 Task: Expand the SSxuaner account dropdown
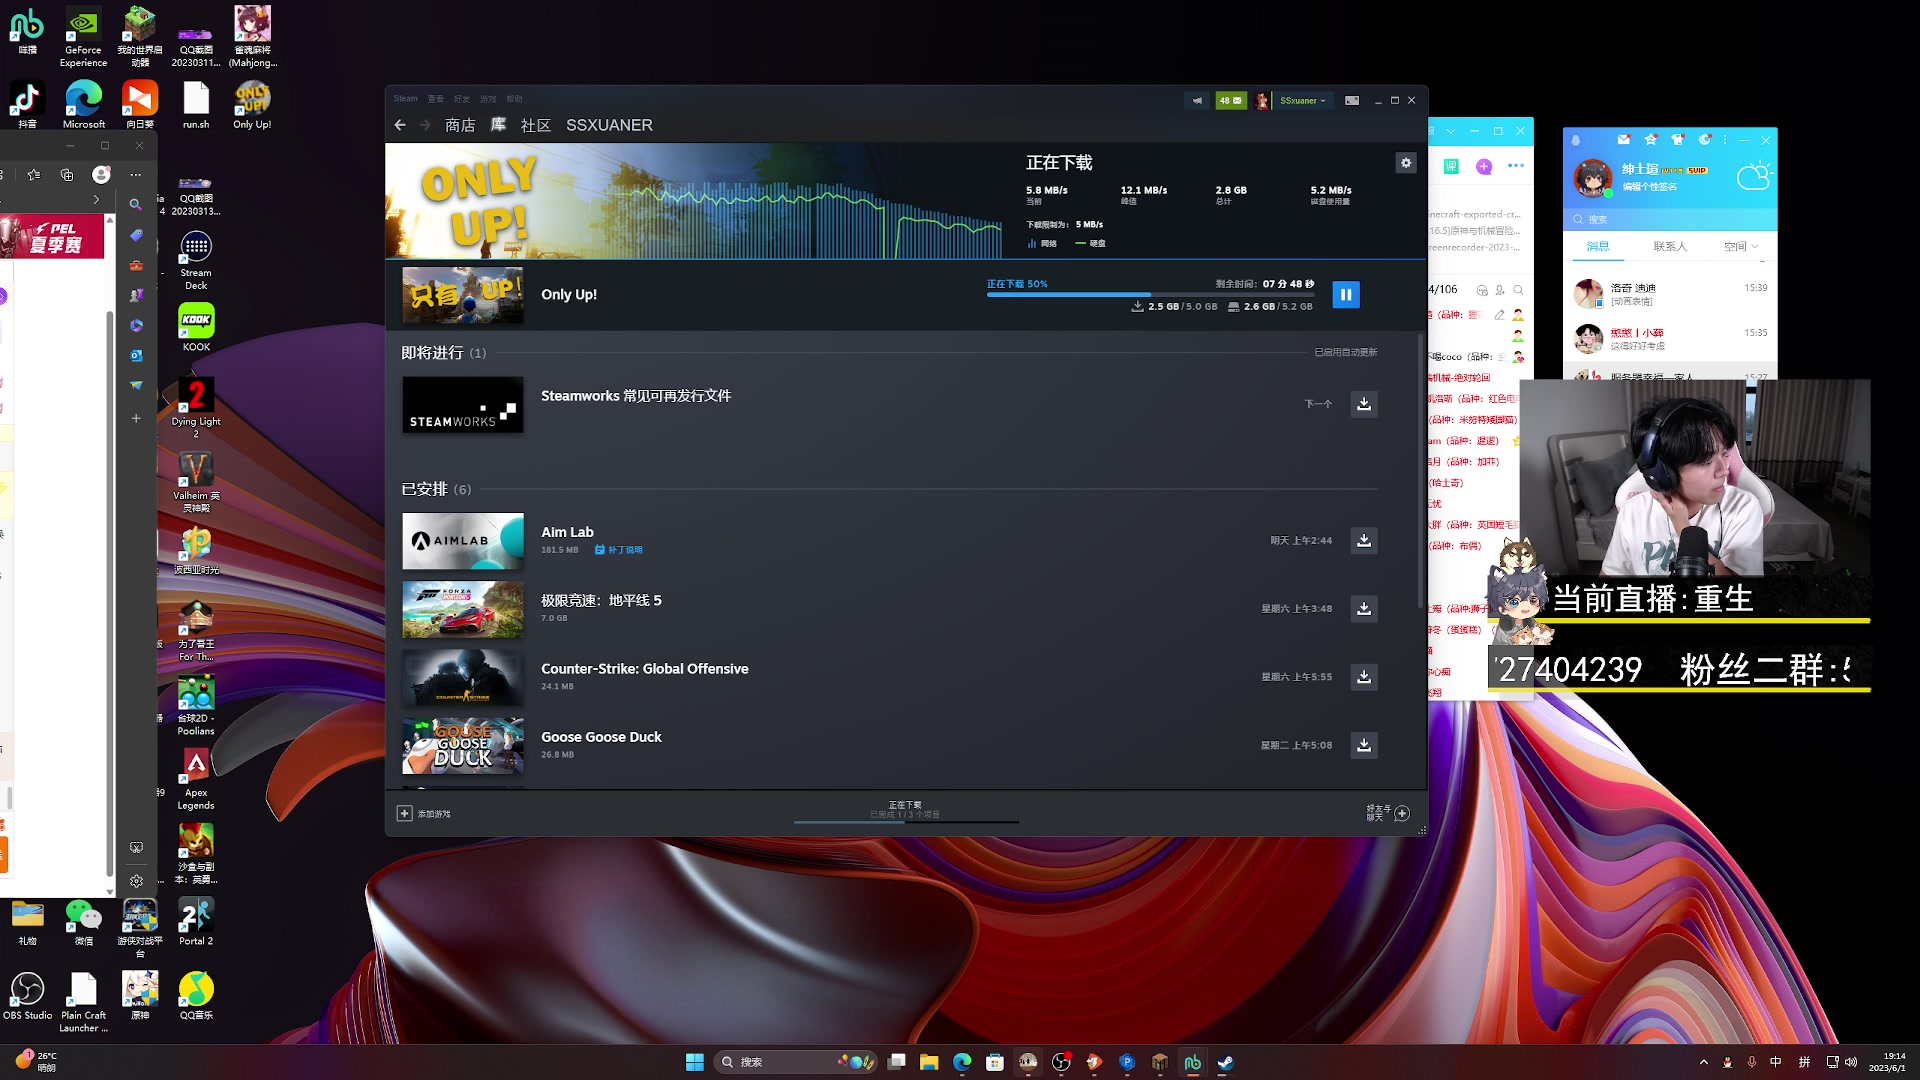(x=1302, y=100)
